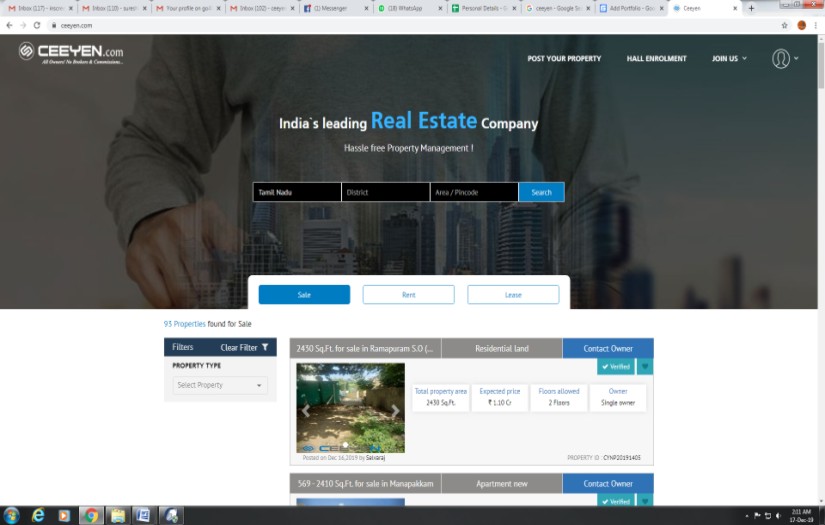Favorite the Manapakkam property with heart
This screenshot has width=825, height=525.
pyautogui.click(x=645, y=501)
